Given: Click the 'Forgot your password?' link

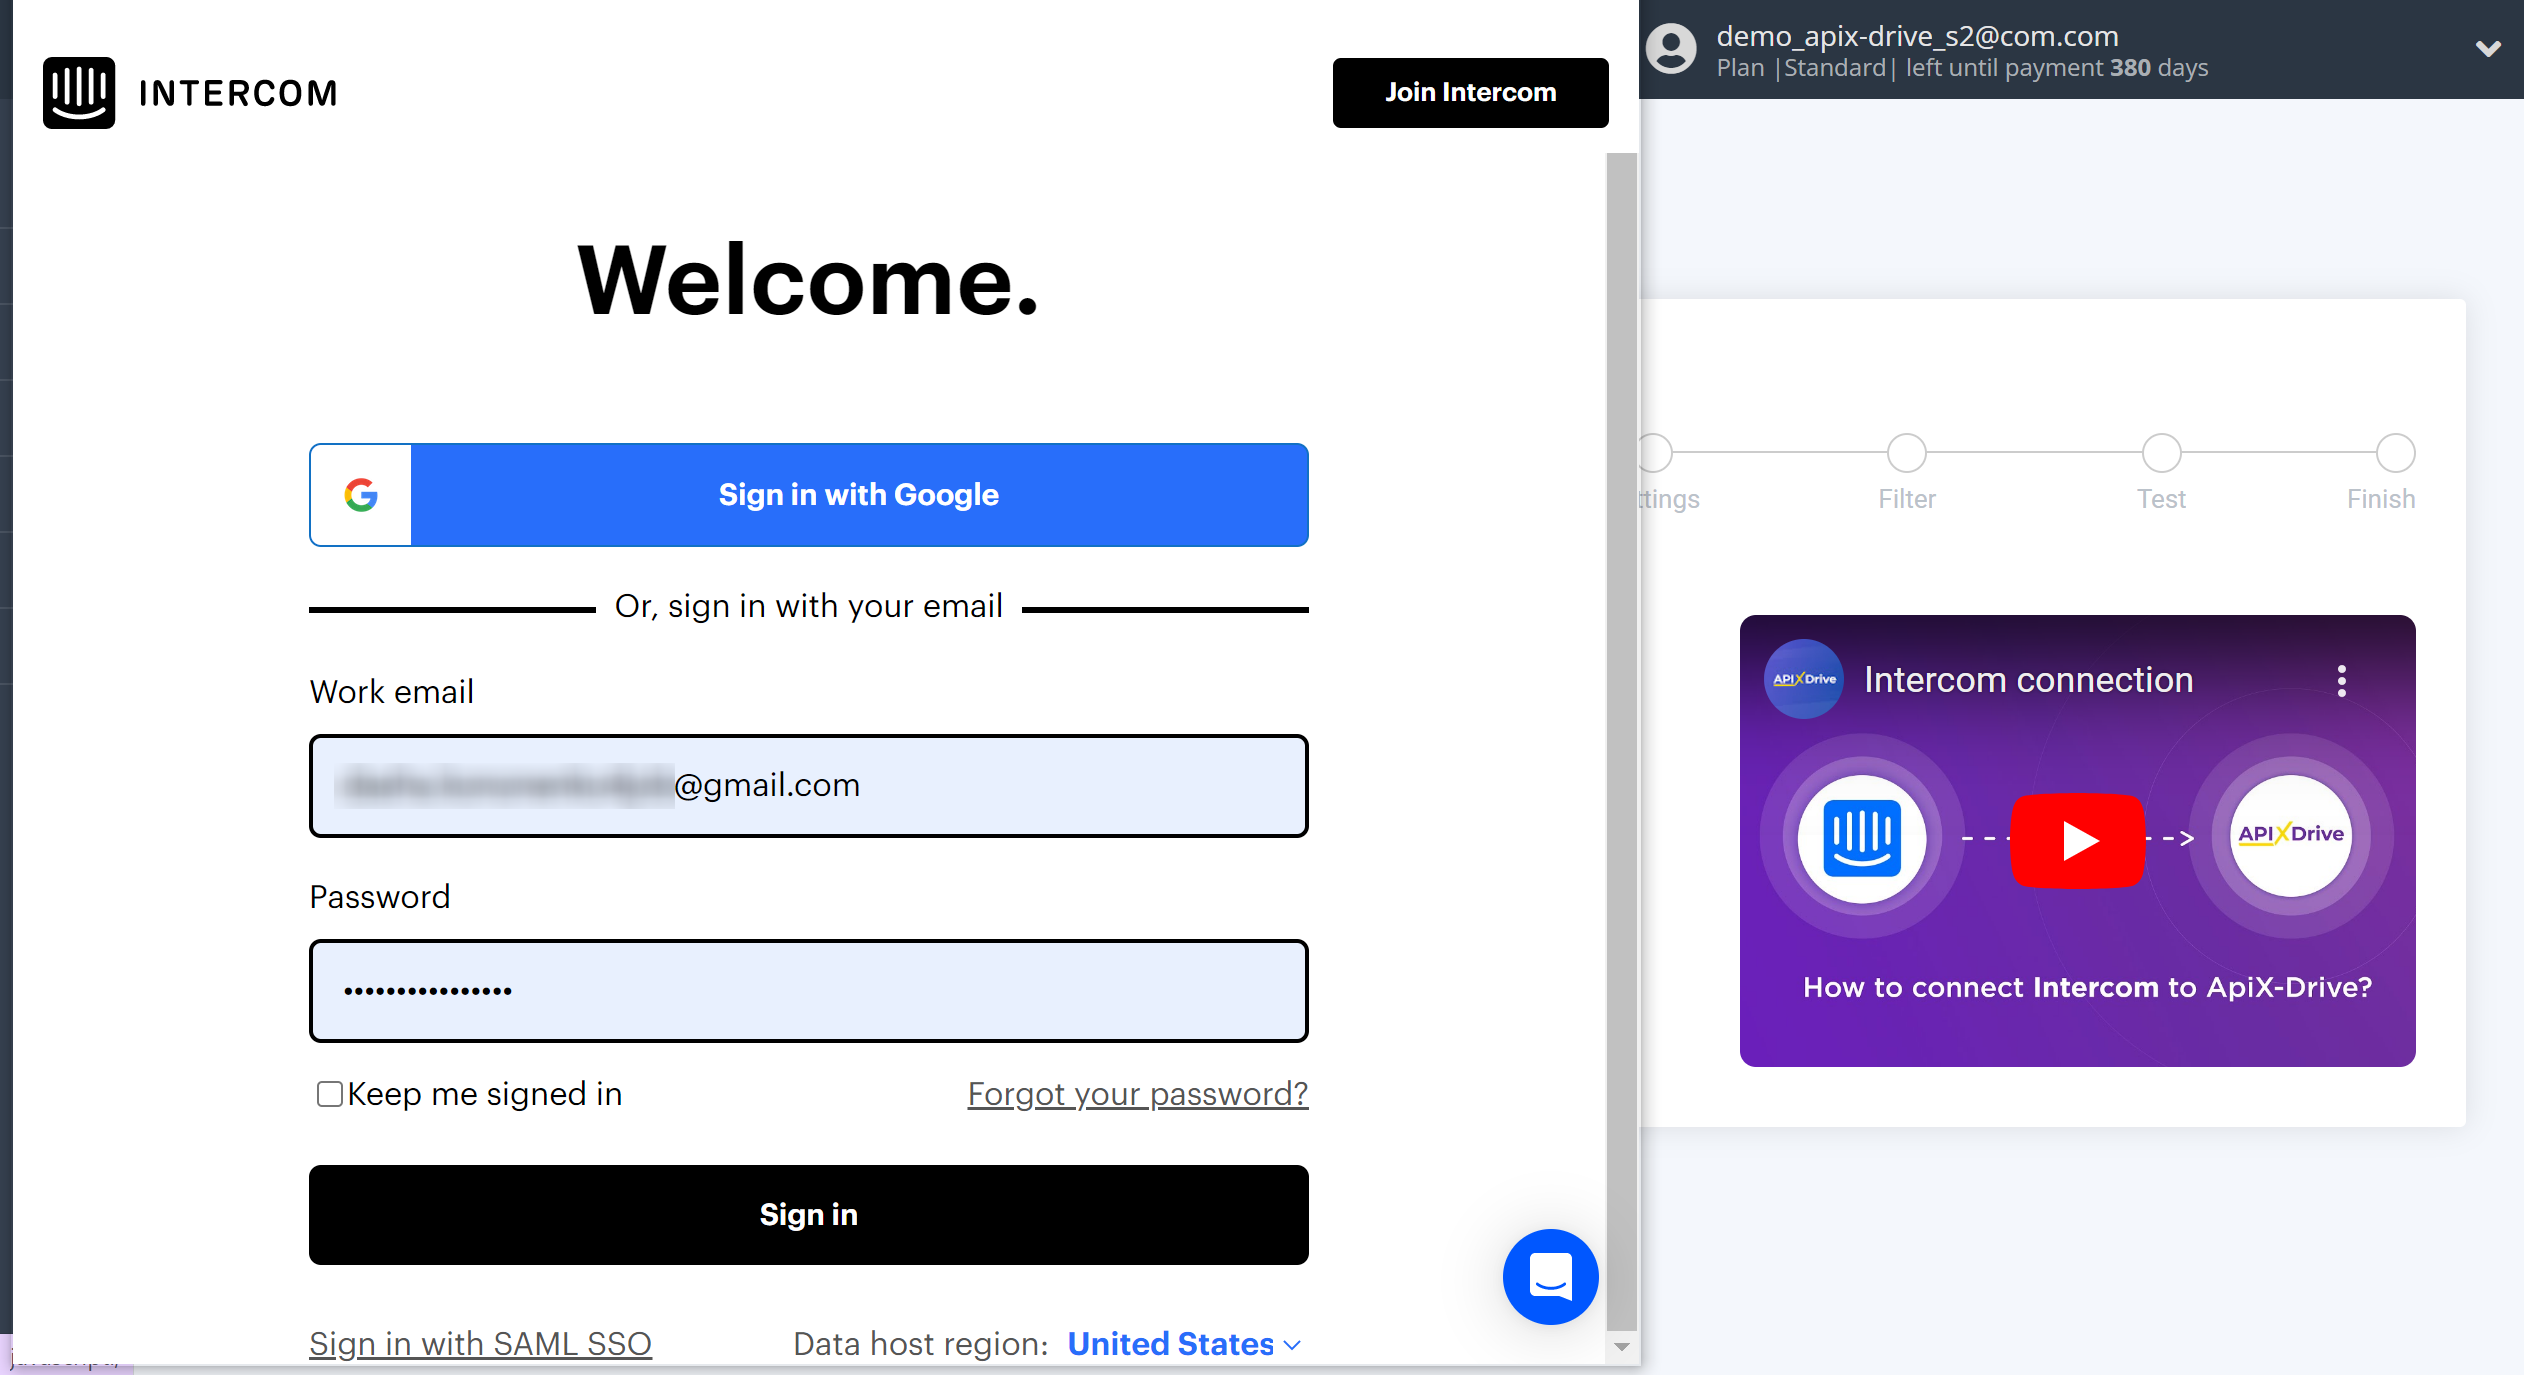Looking at the screenshot, I should [1138, 1094].
